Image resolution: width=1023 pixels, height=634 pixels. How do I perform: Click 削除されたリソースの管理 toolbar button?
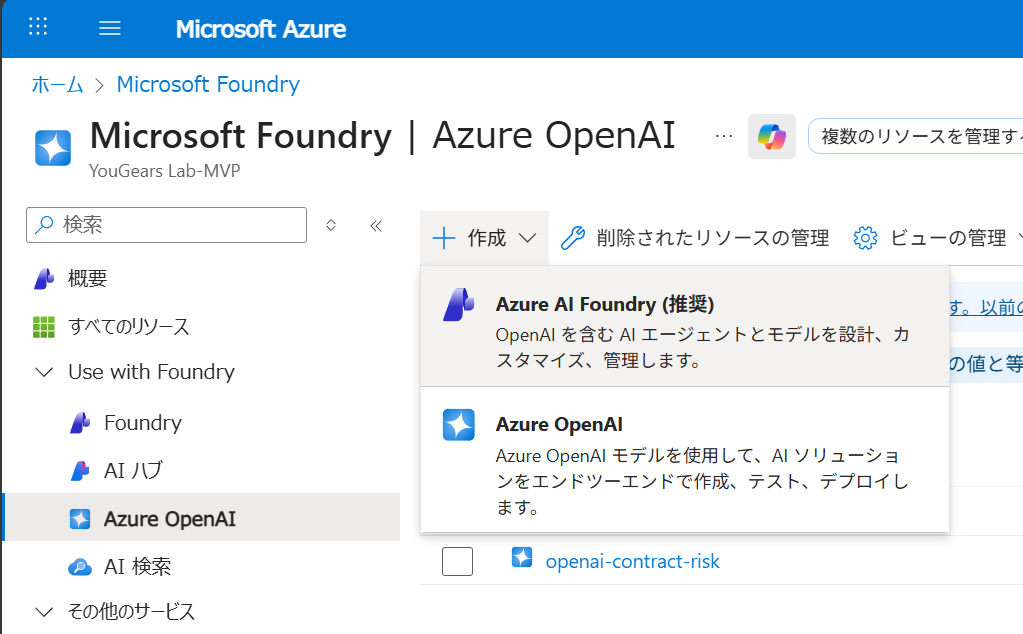tap(695, 238)
